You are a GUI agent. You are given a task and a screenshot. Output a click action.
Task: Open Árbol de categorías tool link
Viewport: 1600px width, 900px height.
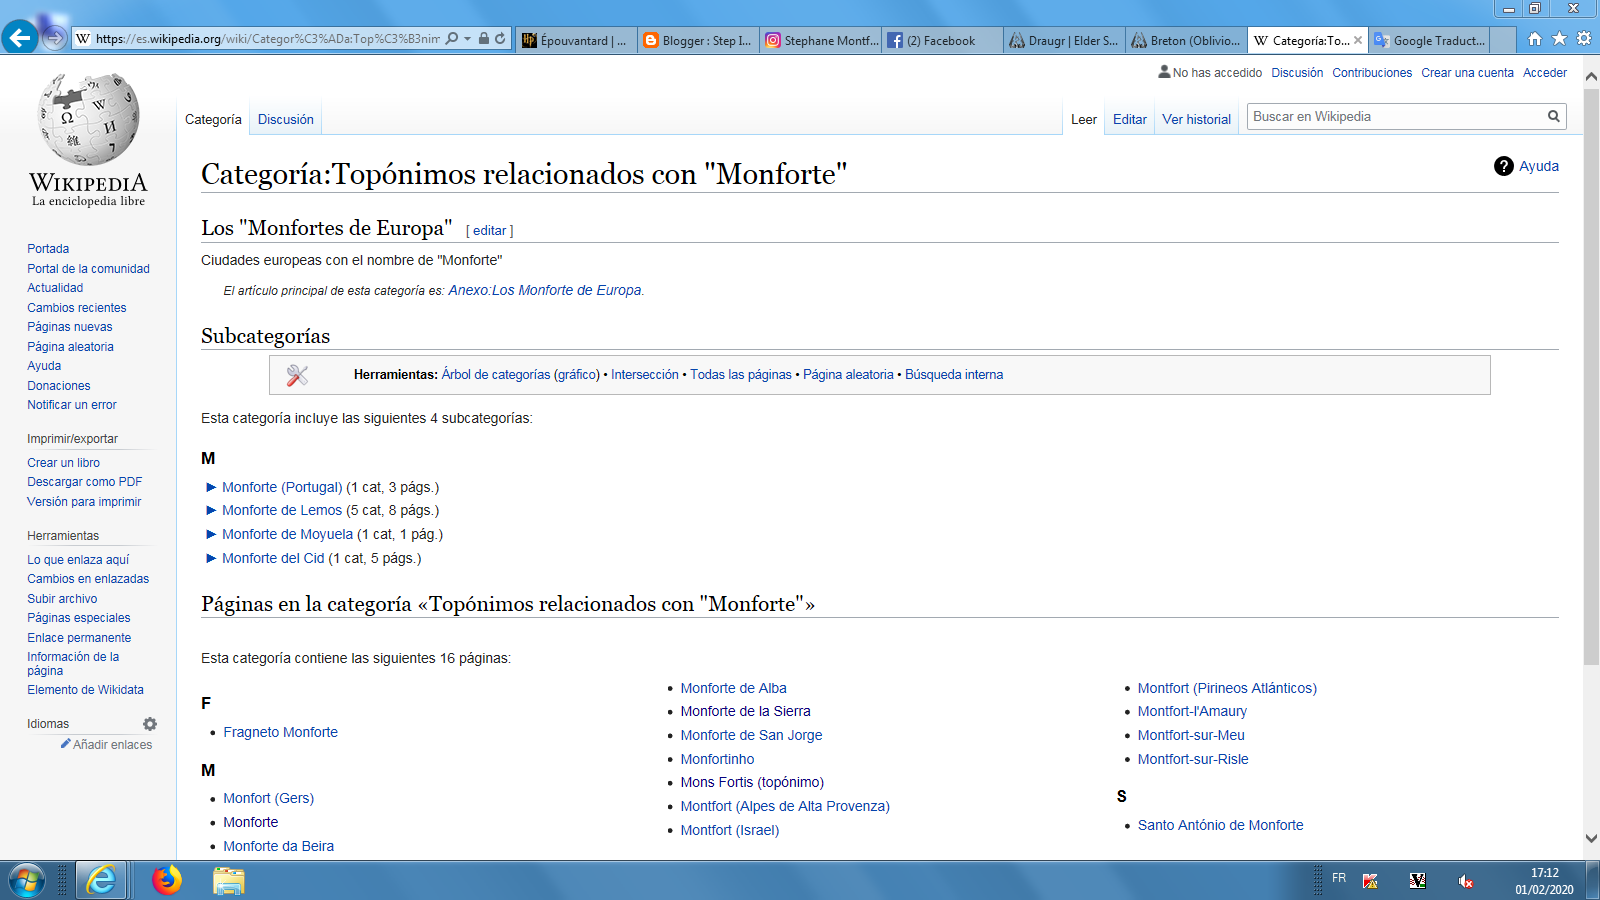pos(496,374)
